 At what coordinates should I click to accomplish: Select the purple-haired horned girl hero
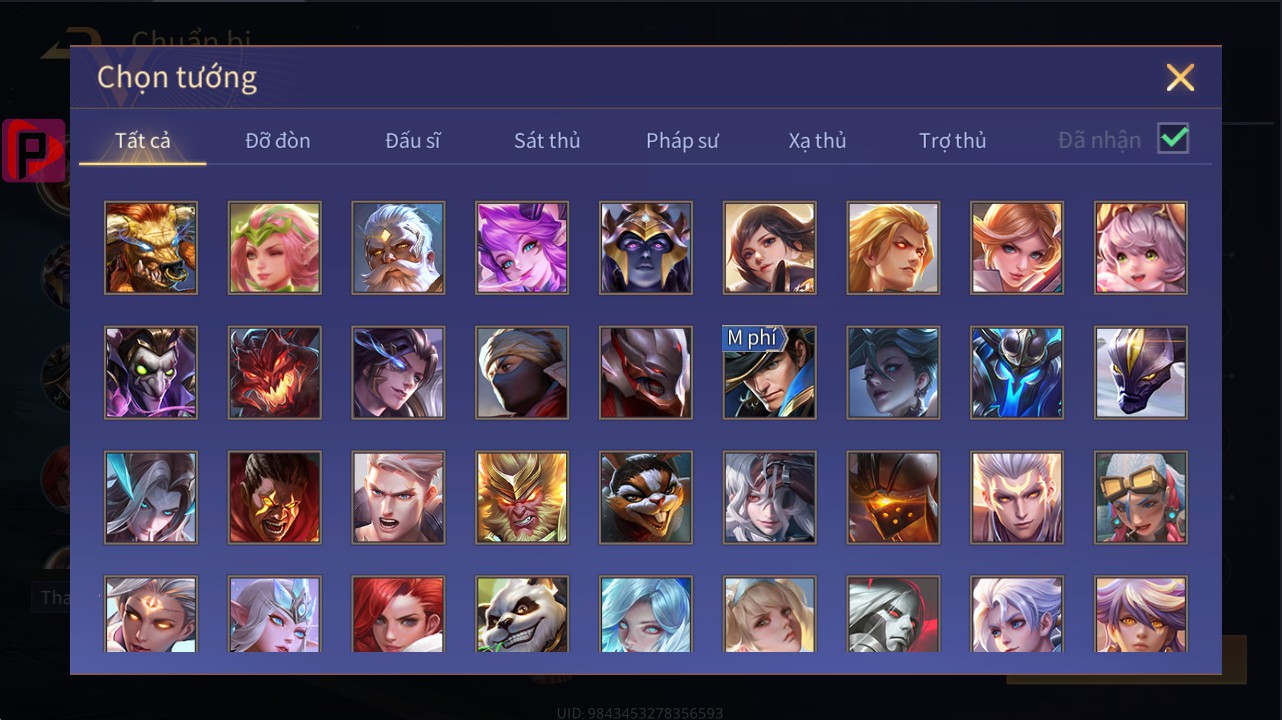pos(522,248)
